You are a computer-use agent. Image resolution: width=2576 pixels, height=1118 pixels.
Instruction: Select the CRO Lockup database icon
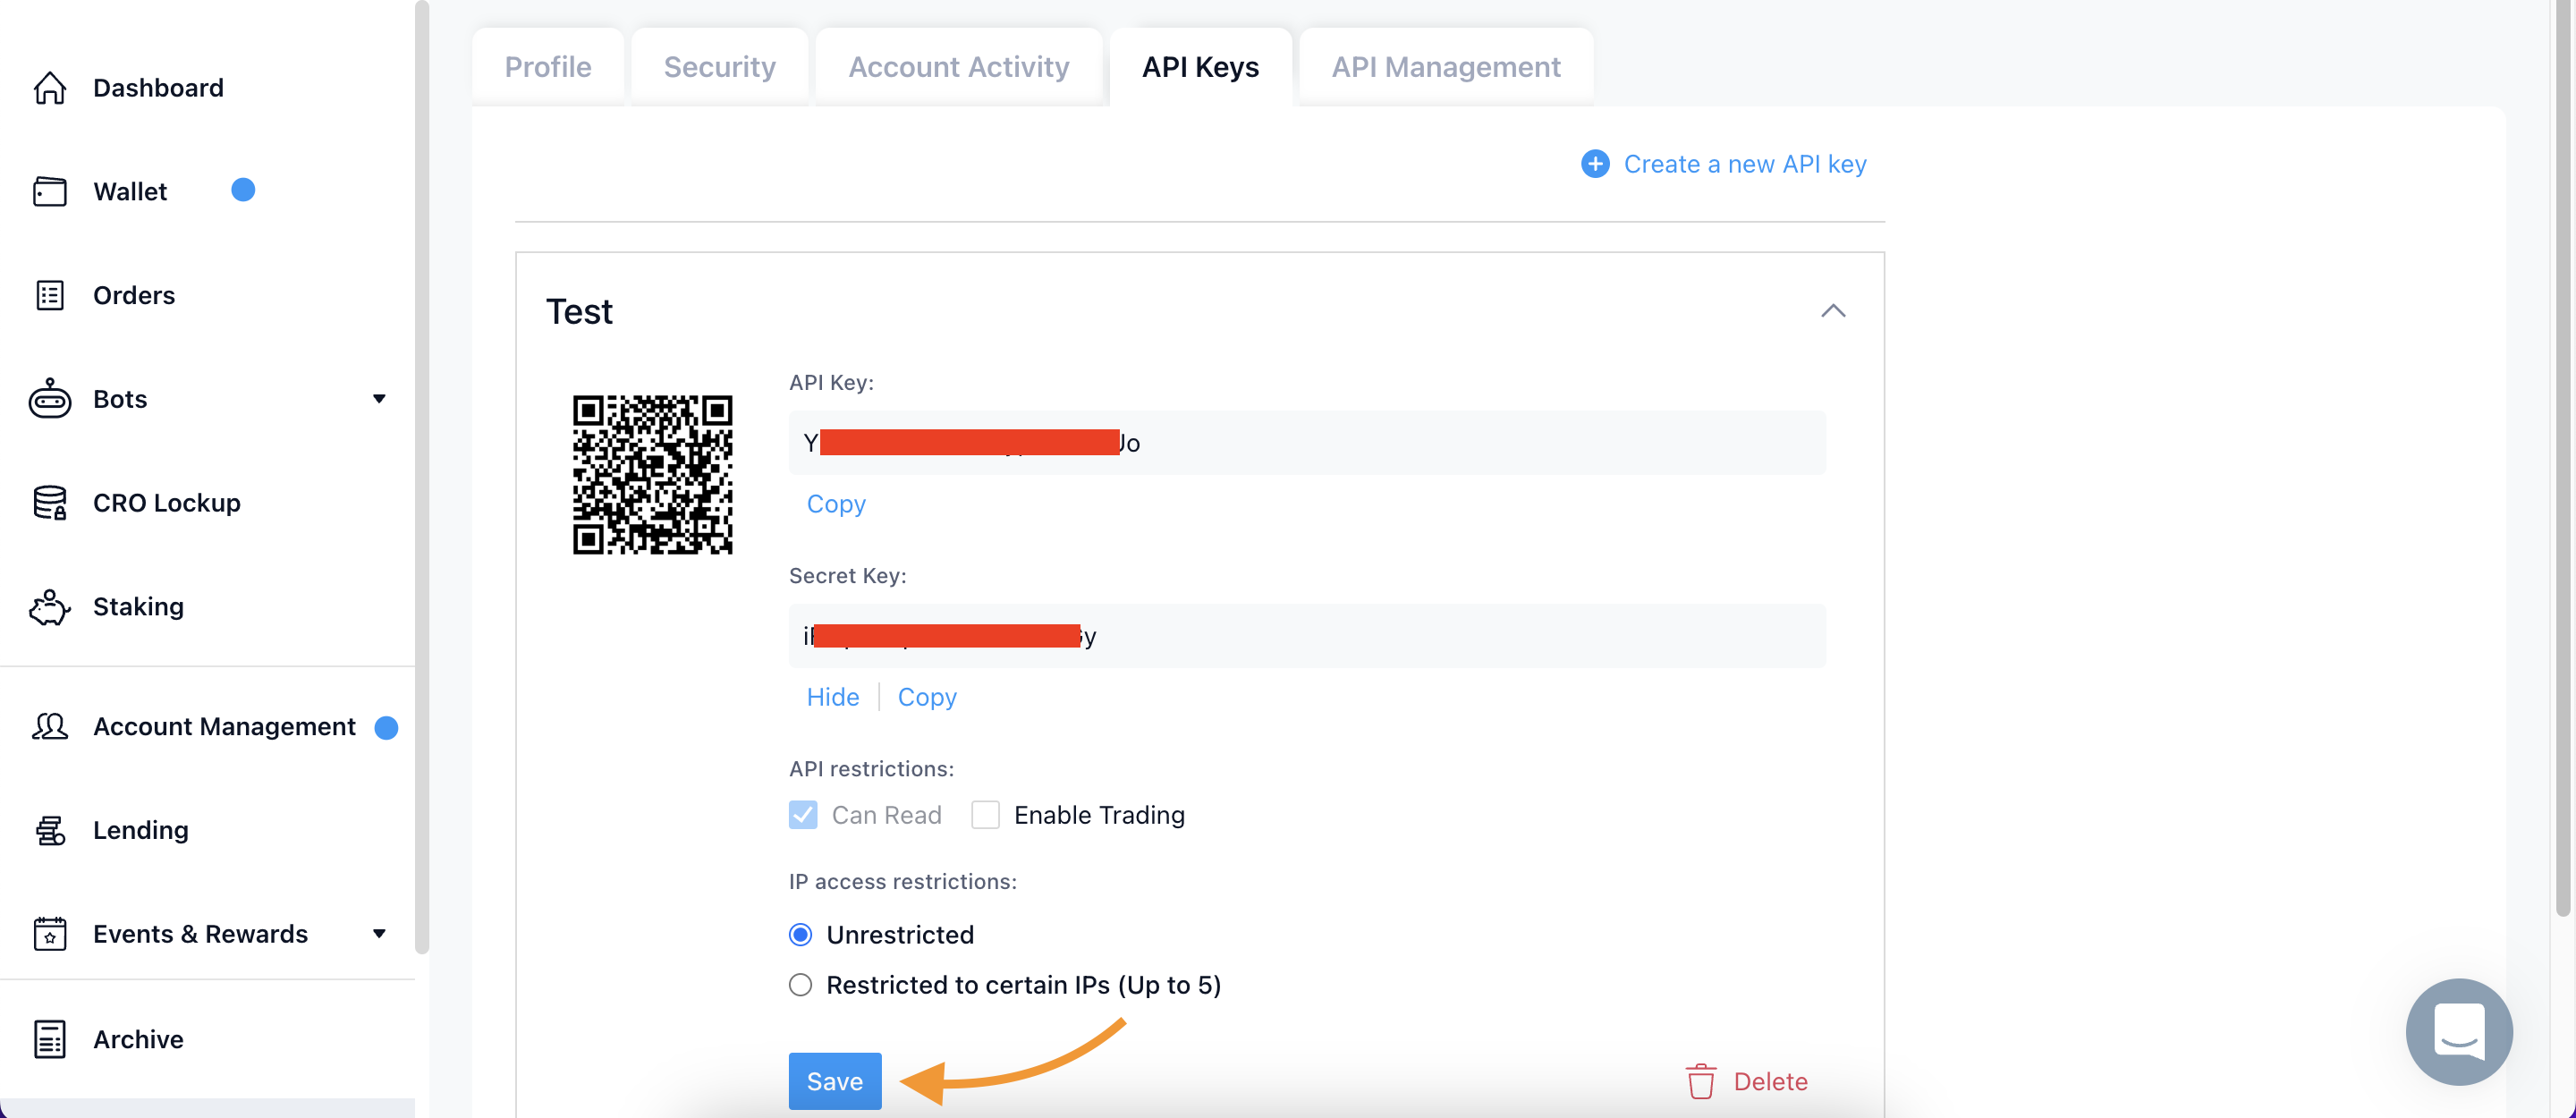click(x=49, y=503)
